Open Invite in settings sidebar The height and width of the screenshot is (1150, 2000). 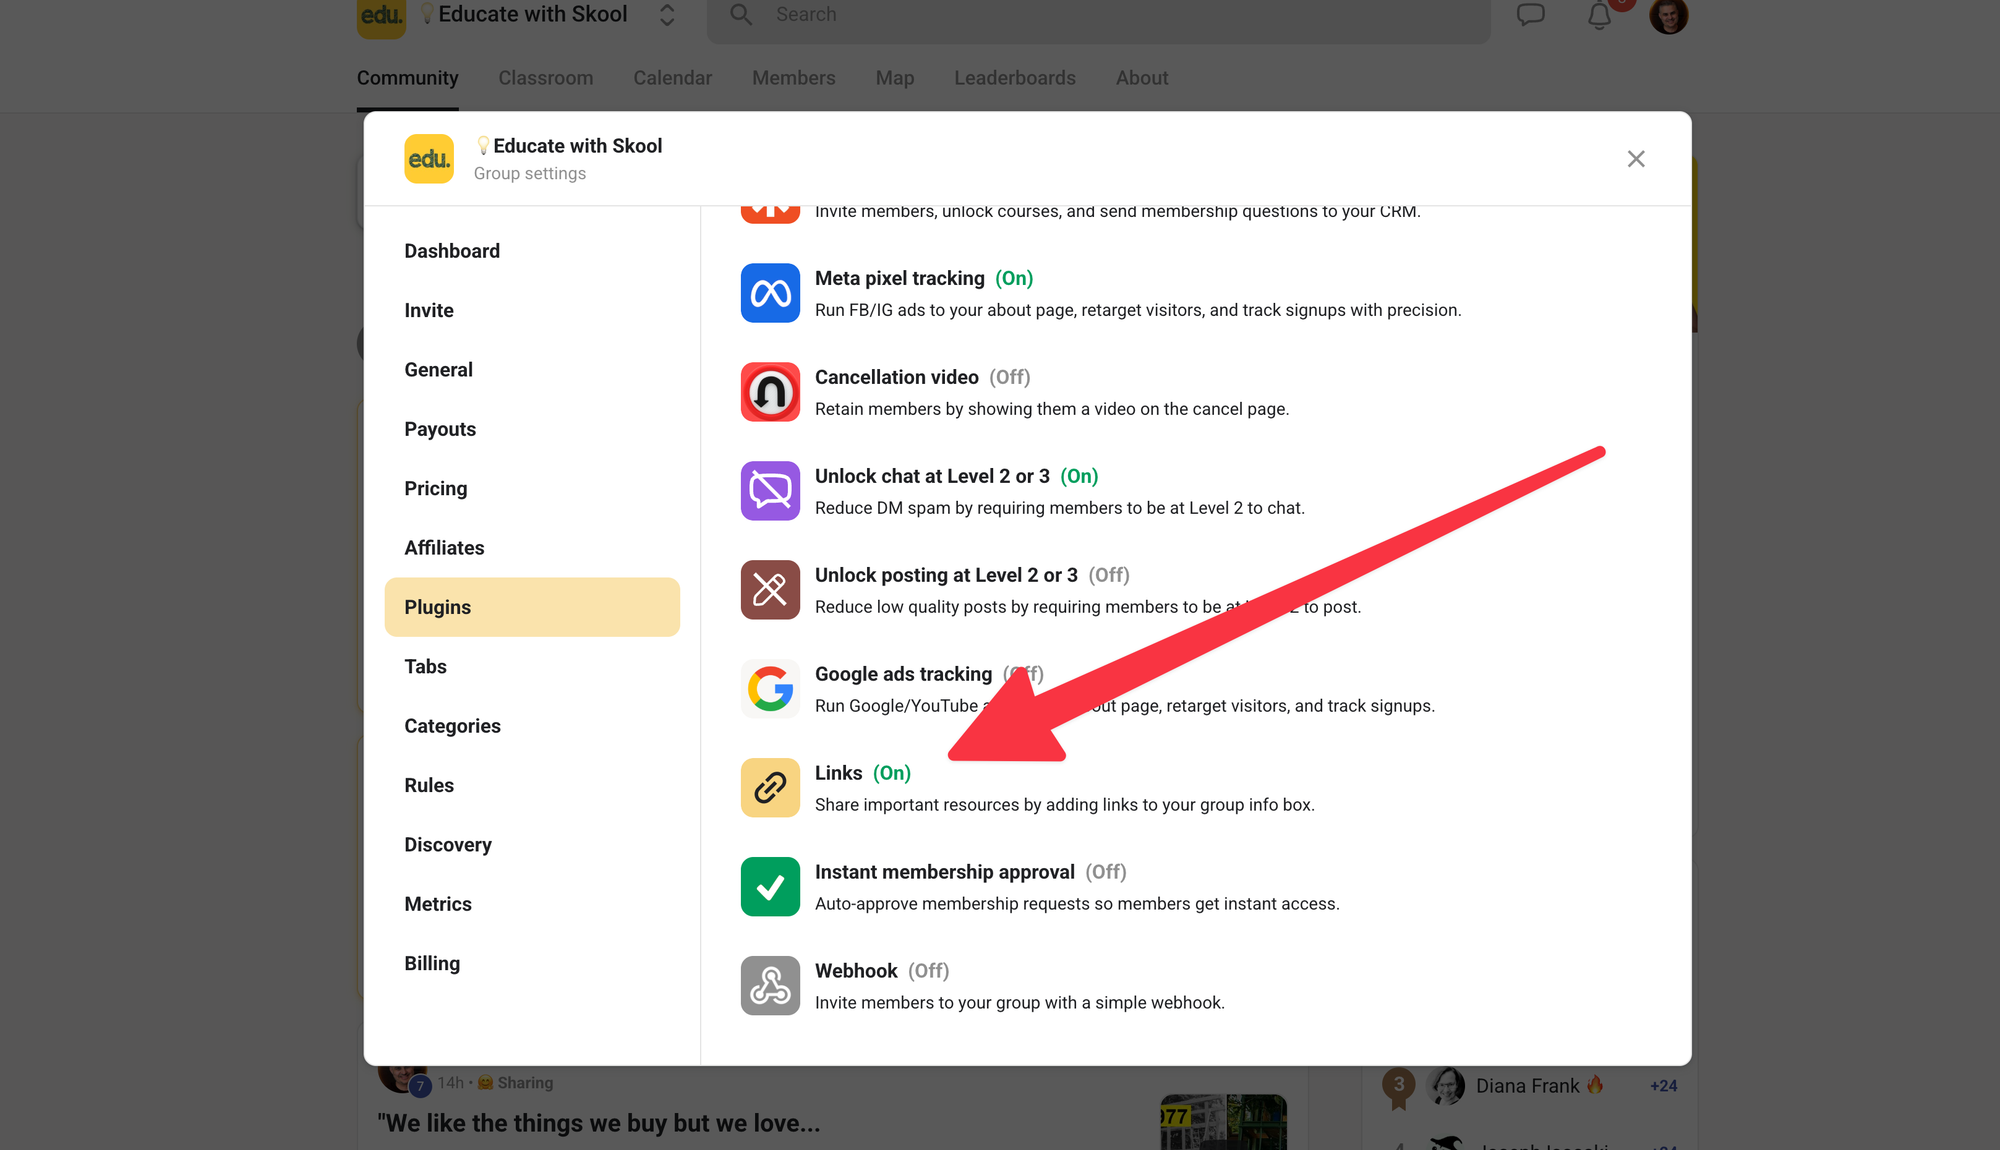(x=532, y=310)
